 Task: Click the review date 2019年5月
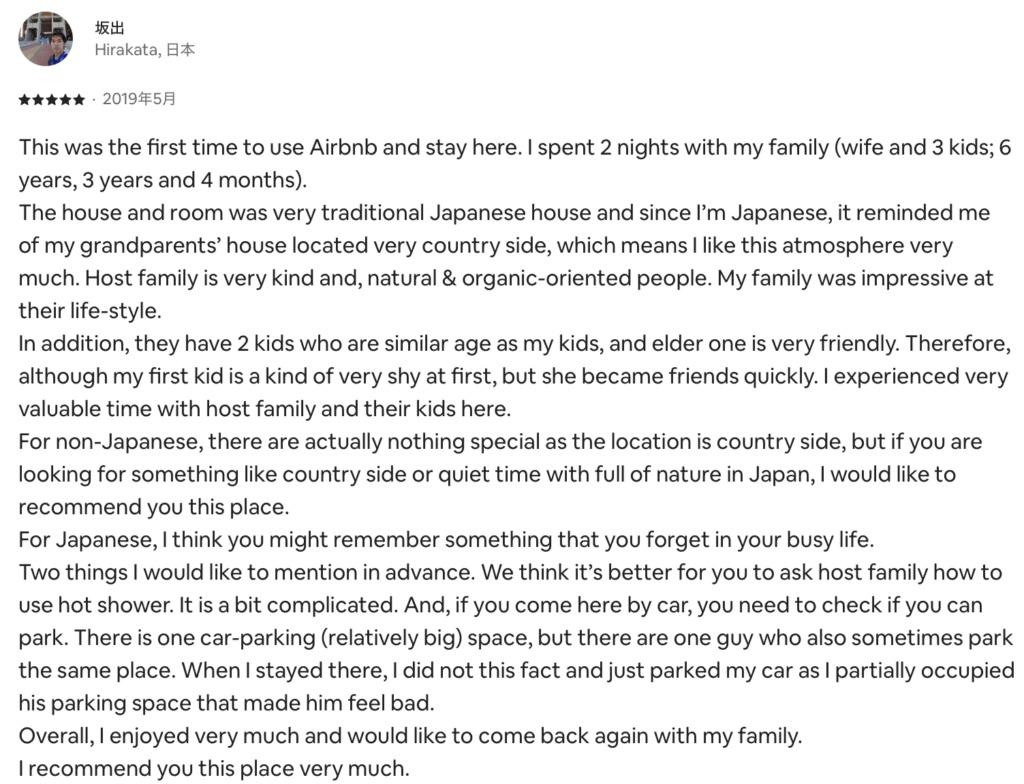139,99
